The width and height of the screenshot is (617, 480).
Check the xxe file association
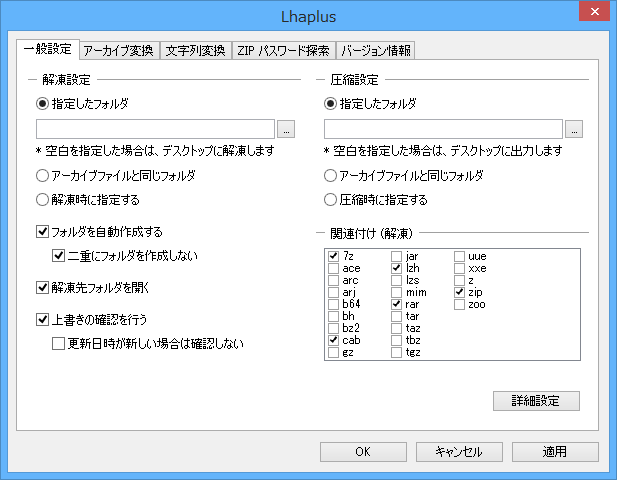[459, 268]
